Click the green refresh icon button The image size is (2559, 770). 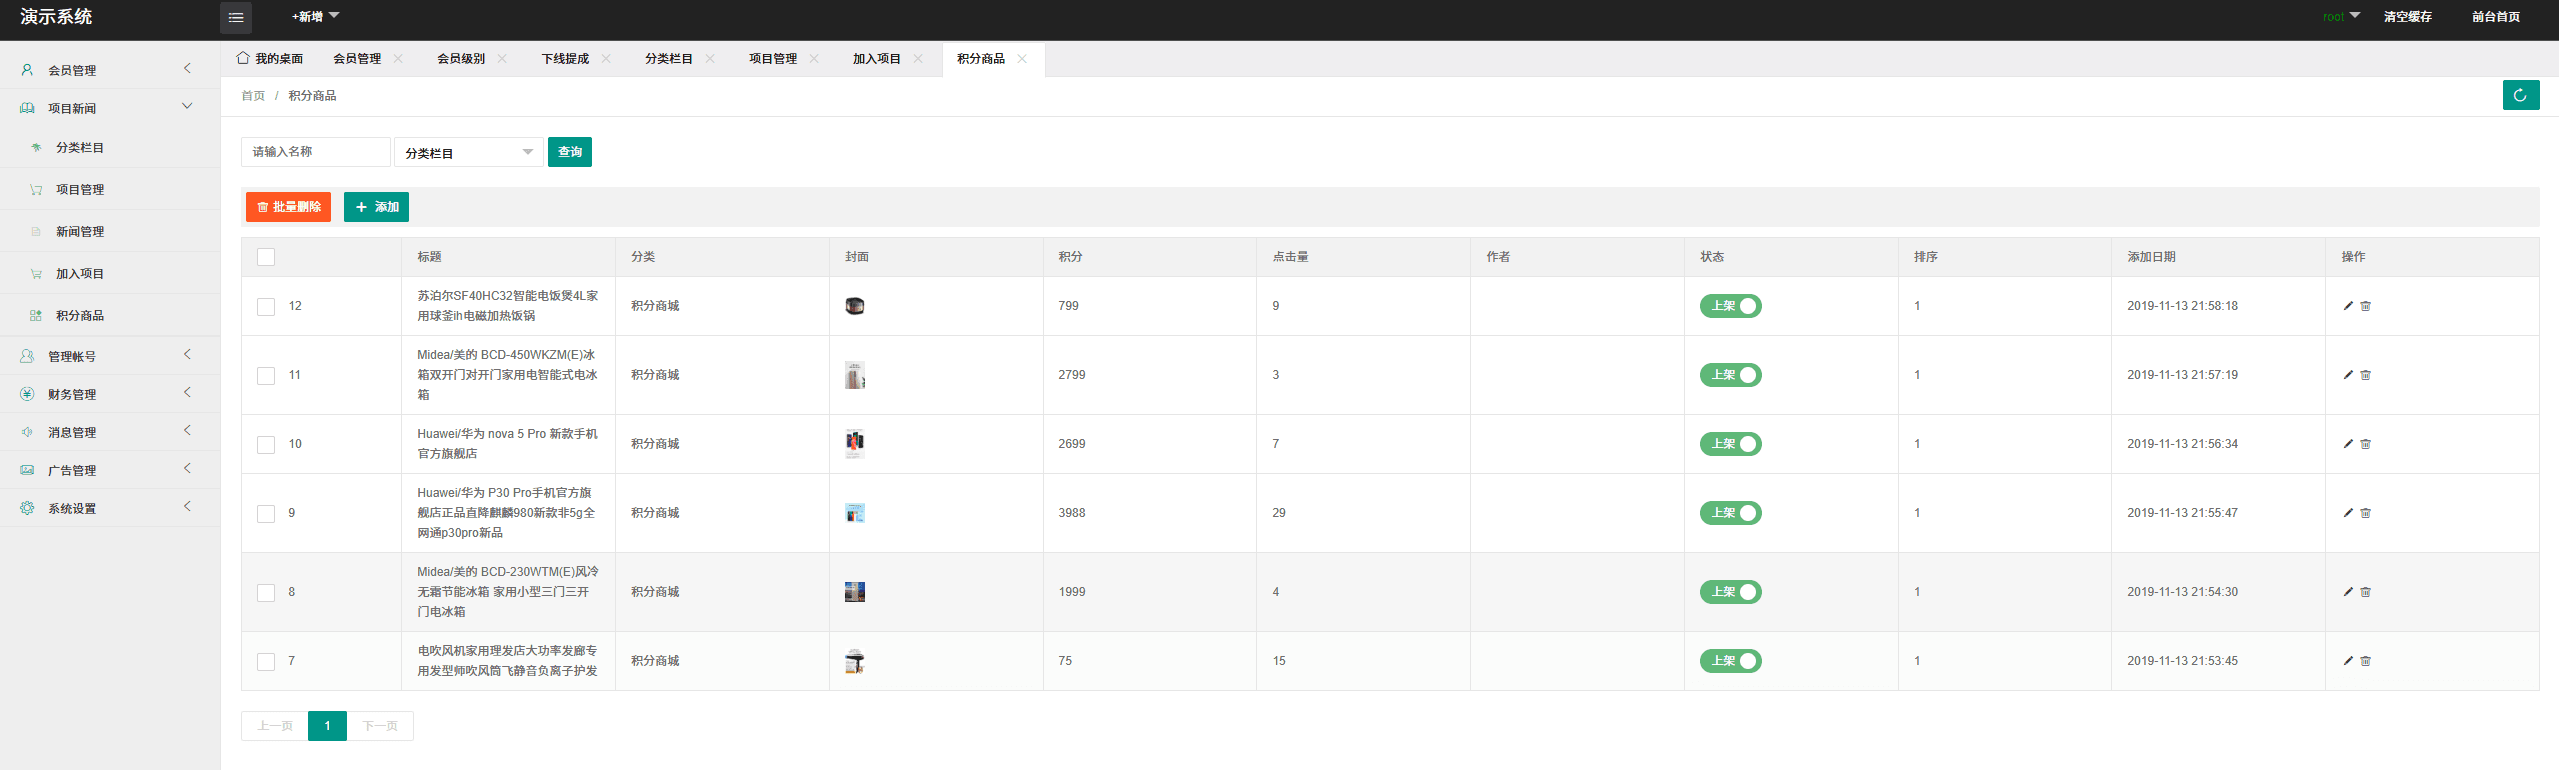pyautogui.click(x=2521, y=95)
